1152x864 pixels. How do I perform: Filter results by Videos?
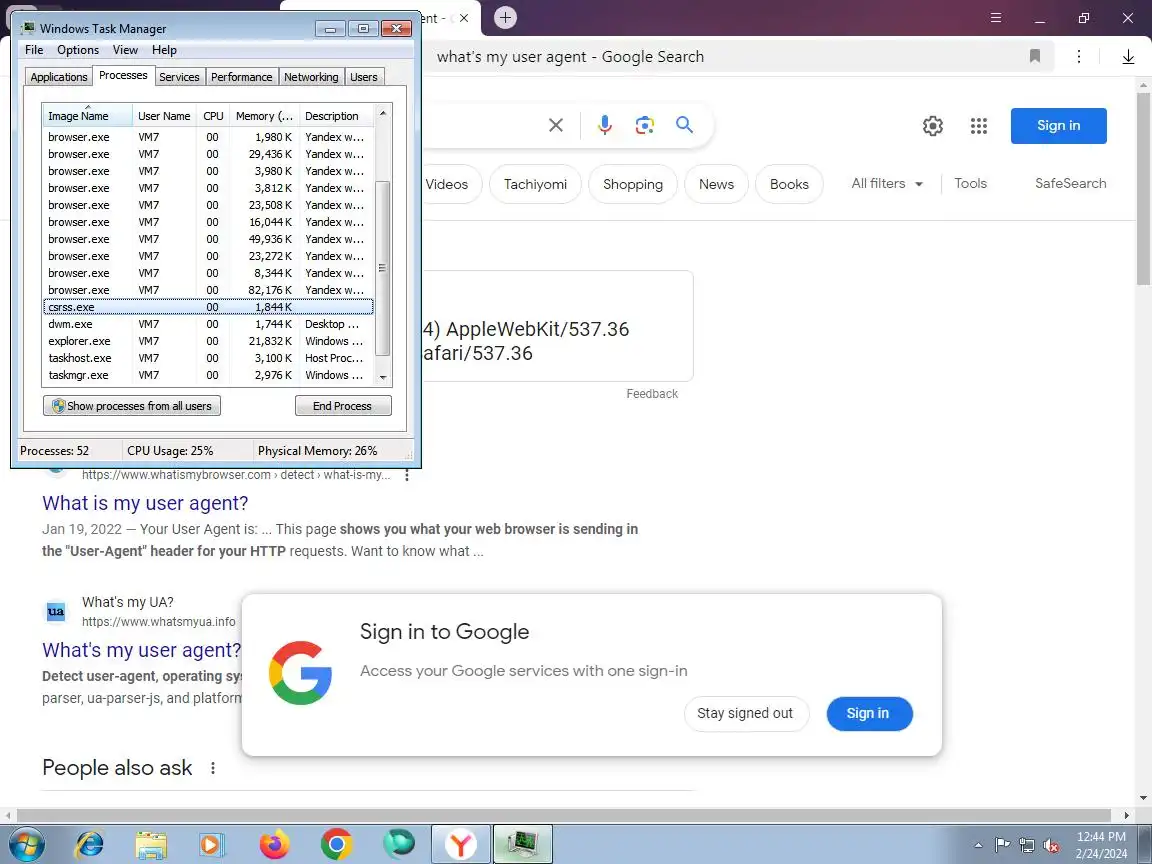[x=448, y=184]
